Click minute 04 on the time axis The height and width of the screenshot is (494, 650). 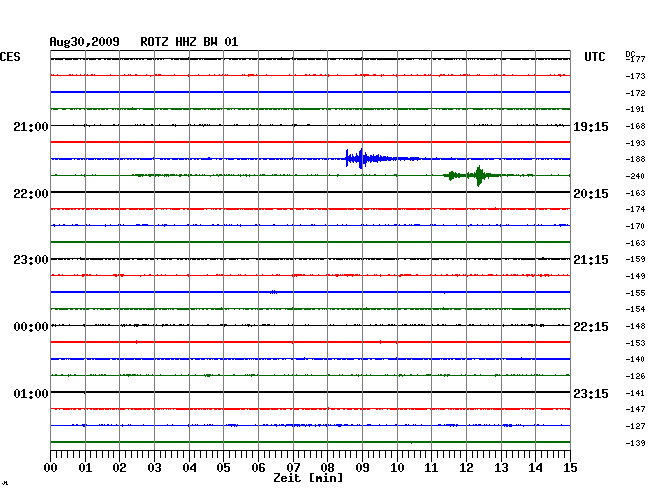189,468
